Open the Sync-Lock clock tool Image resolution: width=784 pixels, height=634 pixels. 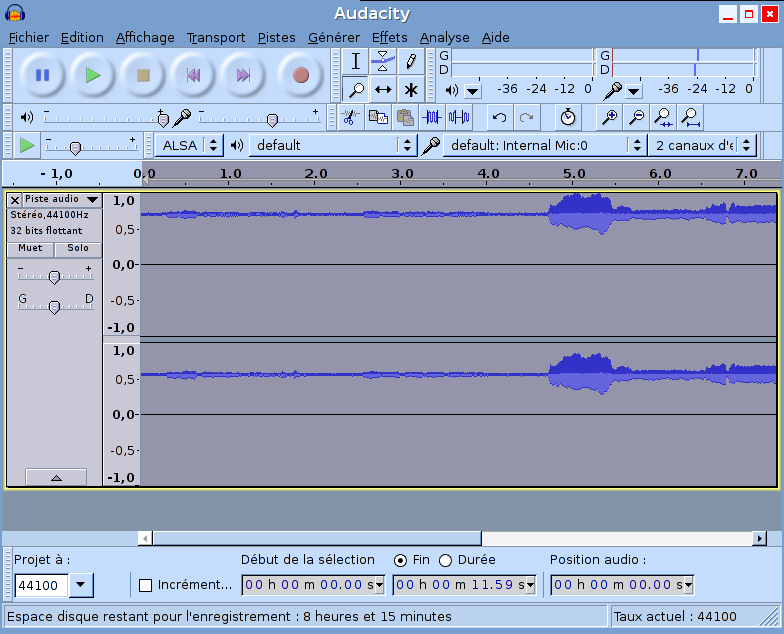[568, 118]
